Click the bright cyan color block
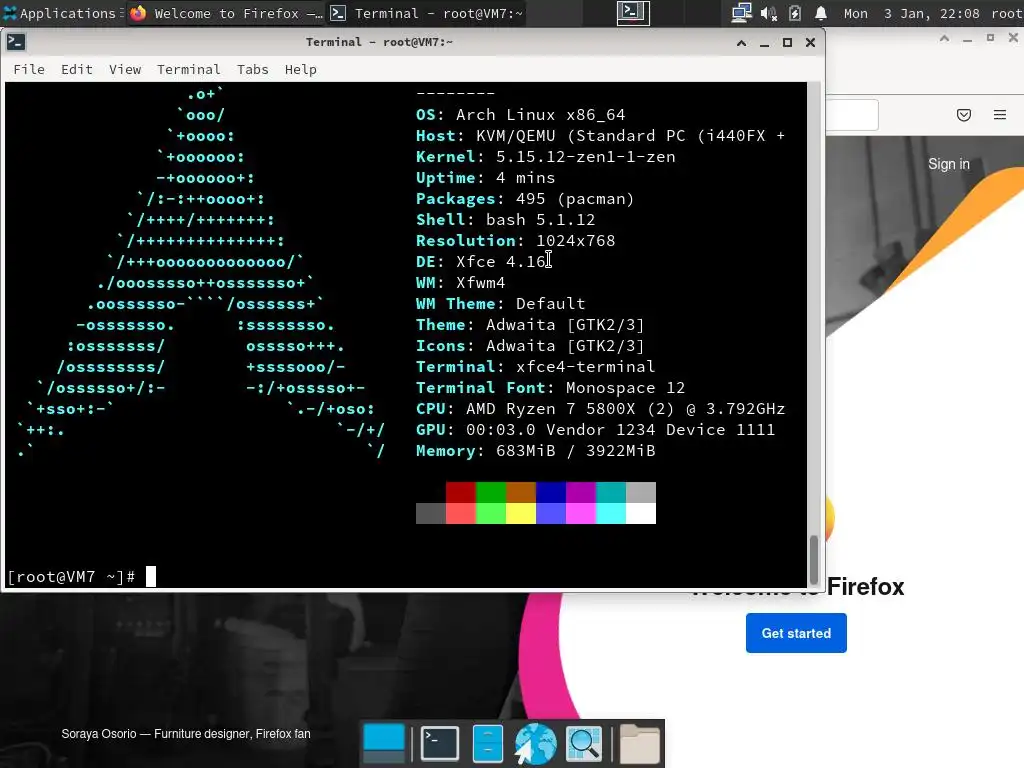The height and width of the screenshot is (768, 1024). click(611, 513)
